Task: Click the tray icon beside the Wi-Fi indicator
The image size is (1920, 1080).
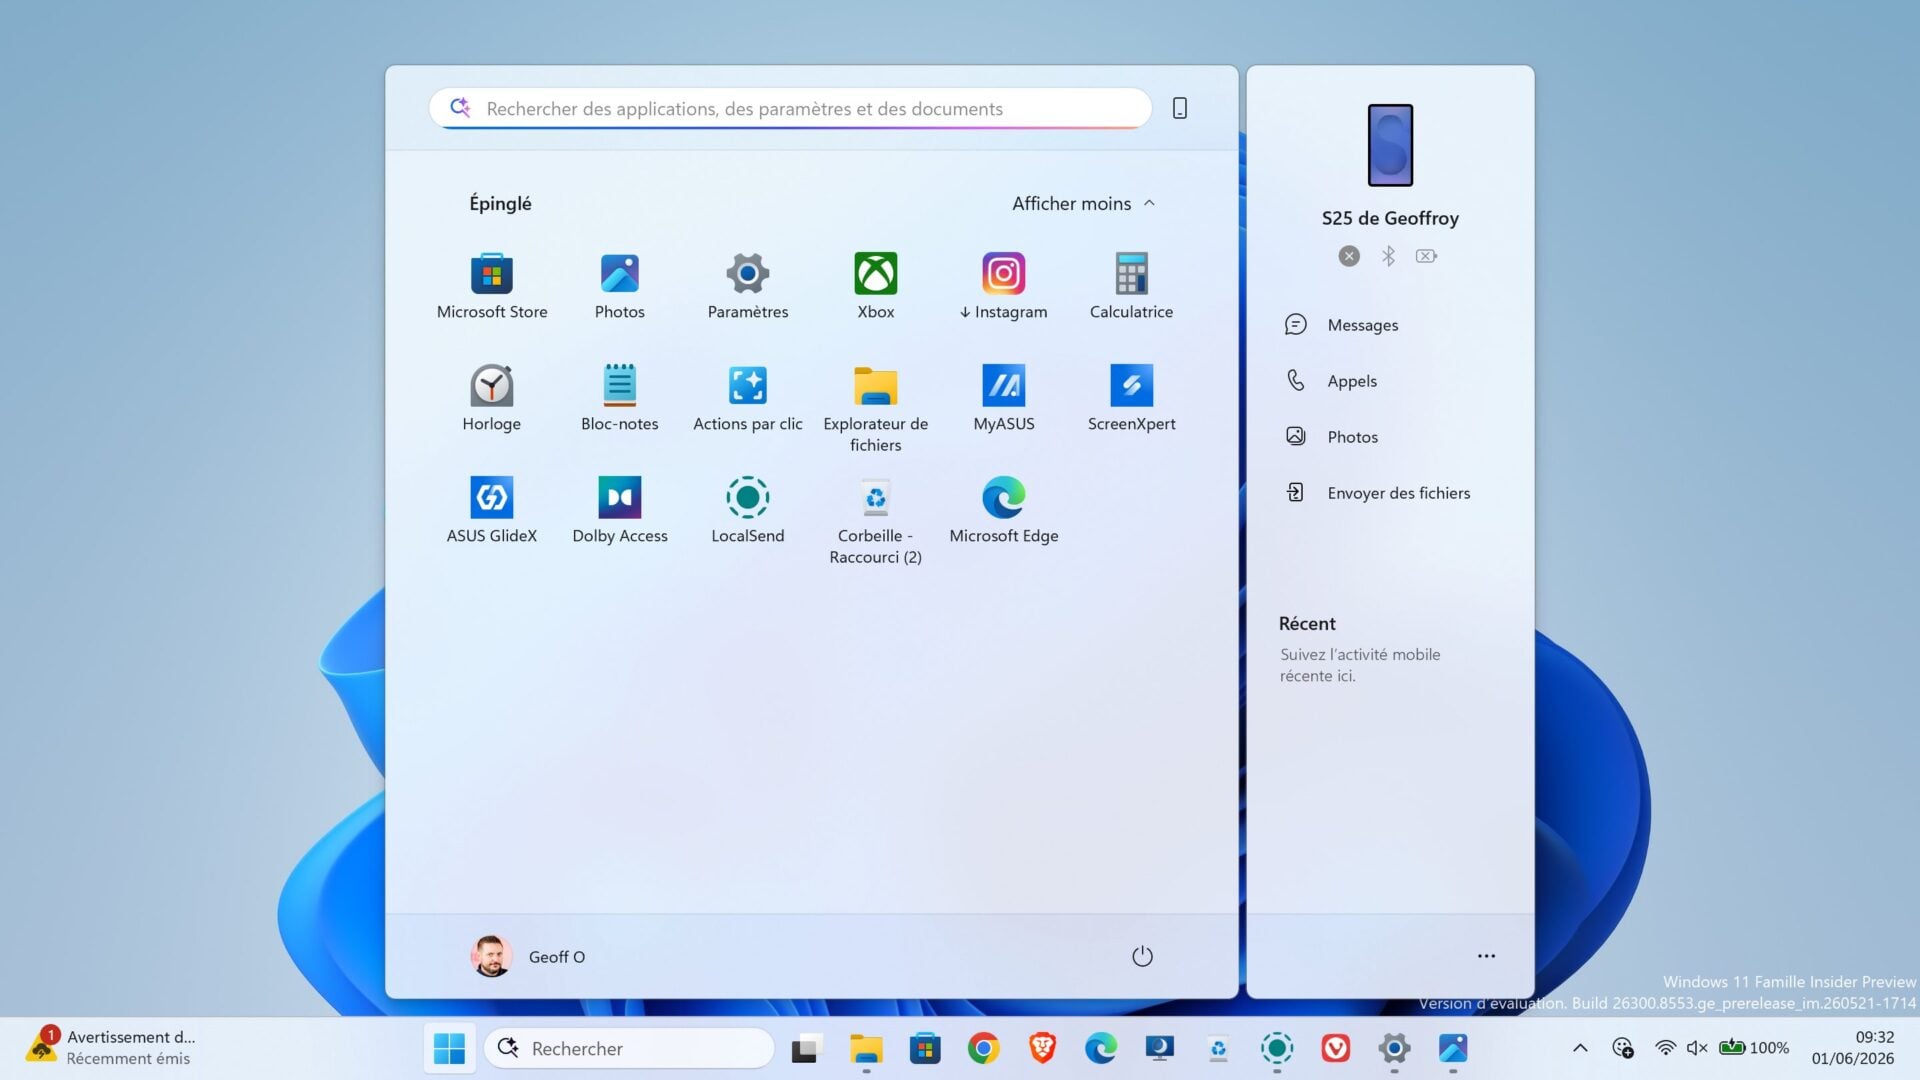Action: (x=1623, y=1048)
